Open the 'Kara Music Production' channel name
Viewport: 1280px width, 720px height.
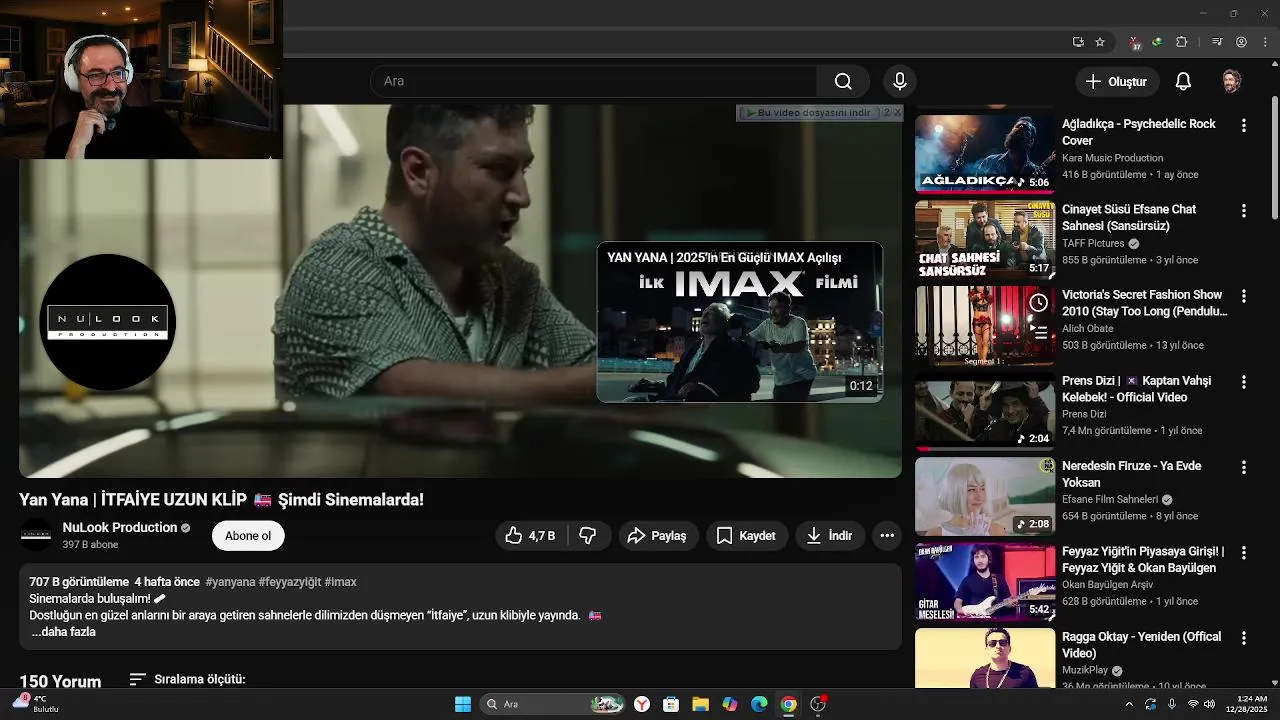[x=1112, y=158]
